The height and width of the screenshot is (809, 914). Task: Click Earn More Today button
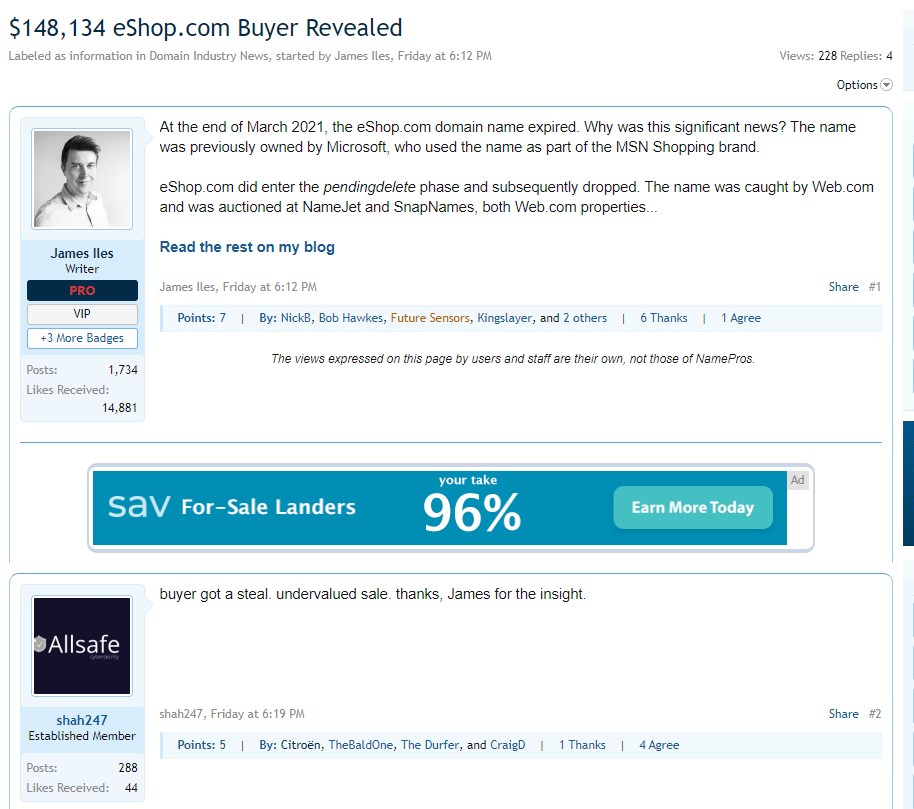pyautogui.click(x=693, y=508)
